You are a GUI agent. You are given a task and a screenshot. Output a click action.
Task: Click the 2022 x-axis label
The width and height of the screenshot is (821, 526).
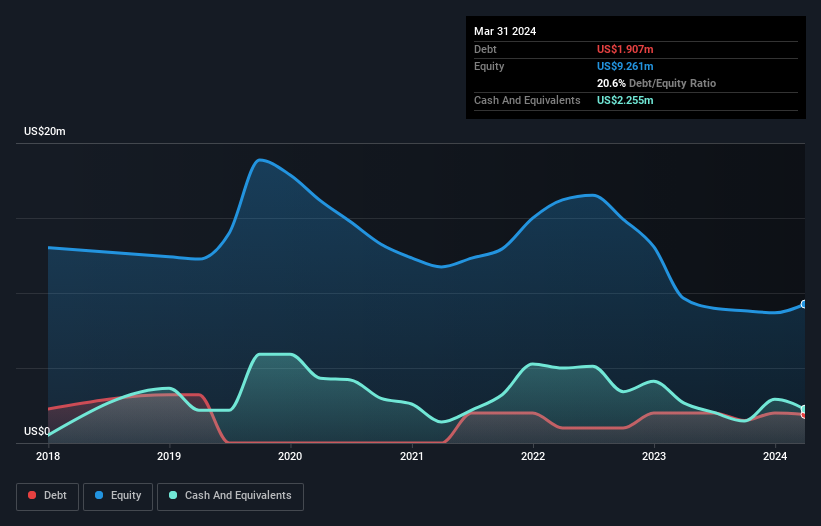pos(533,456)
